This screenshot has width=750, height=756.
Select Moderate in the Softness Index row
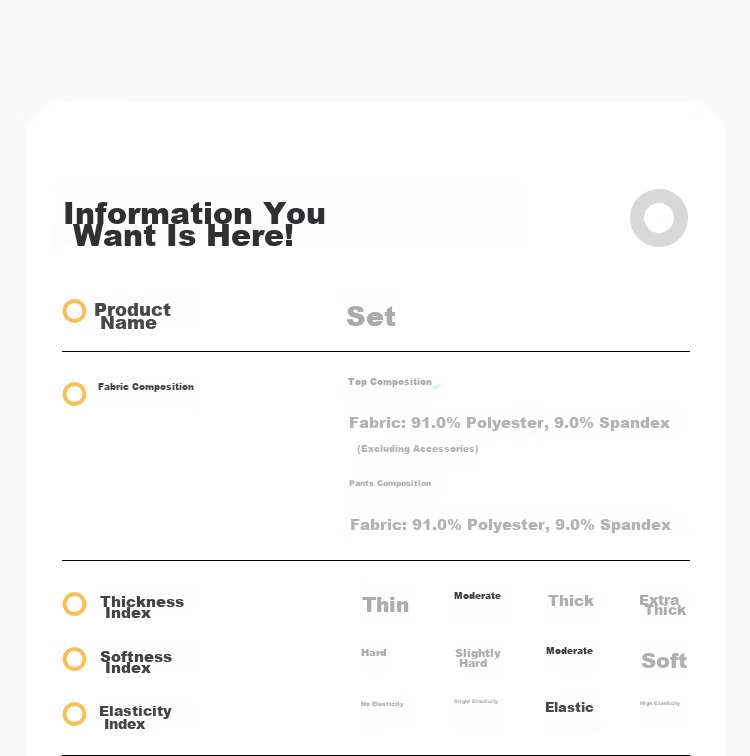(x=569, y=651)
